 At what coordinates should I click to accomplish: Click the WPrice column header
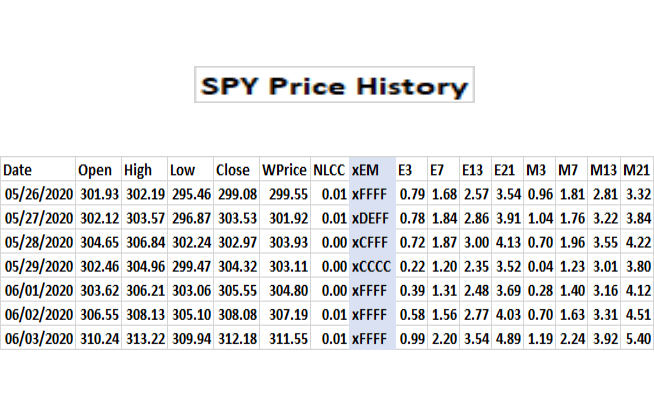[x=284, y=170]
